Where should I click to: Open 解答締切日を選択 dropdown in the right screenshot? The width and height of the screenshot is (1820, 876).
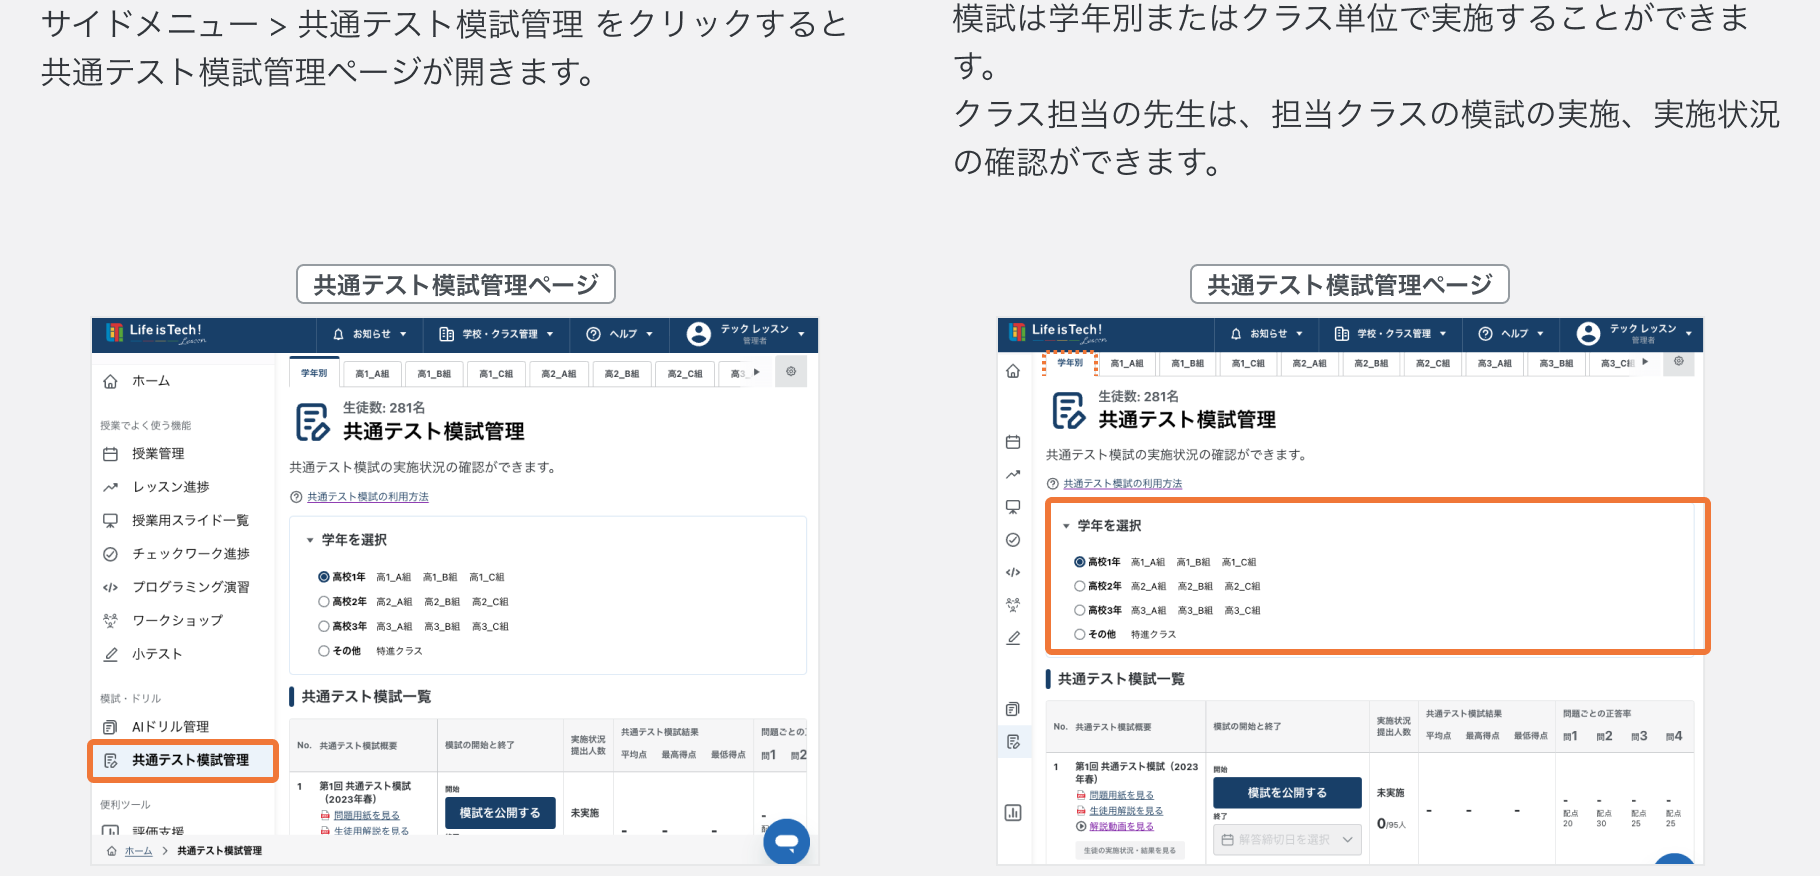coord(1287,840)
